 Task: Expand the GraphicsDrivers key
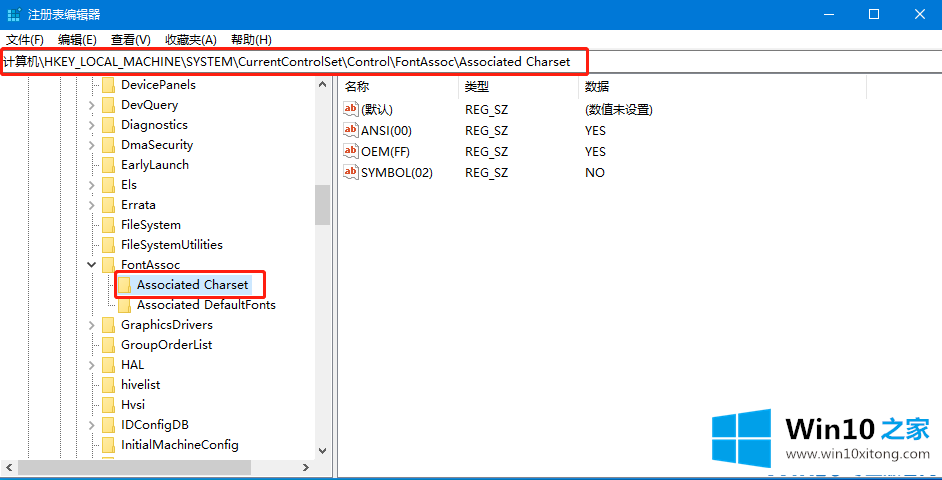91,325
